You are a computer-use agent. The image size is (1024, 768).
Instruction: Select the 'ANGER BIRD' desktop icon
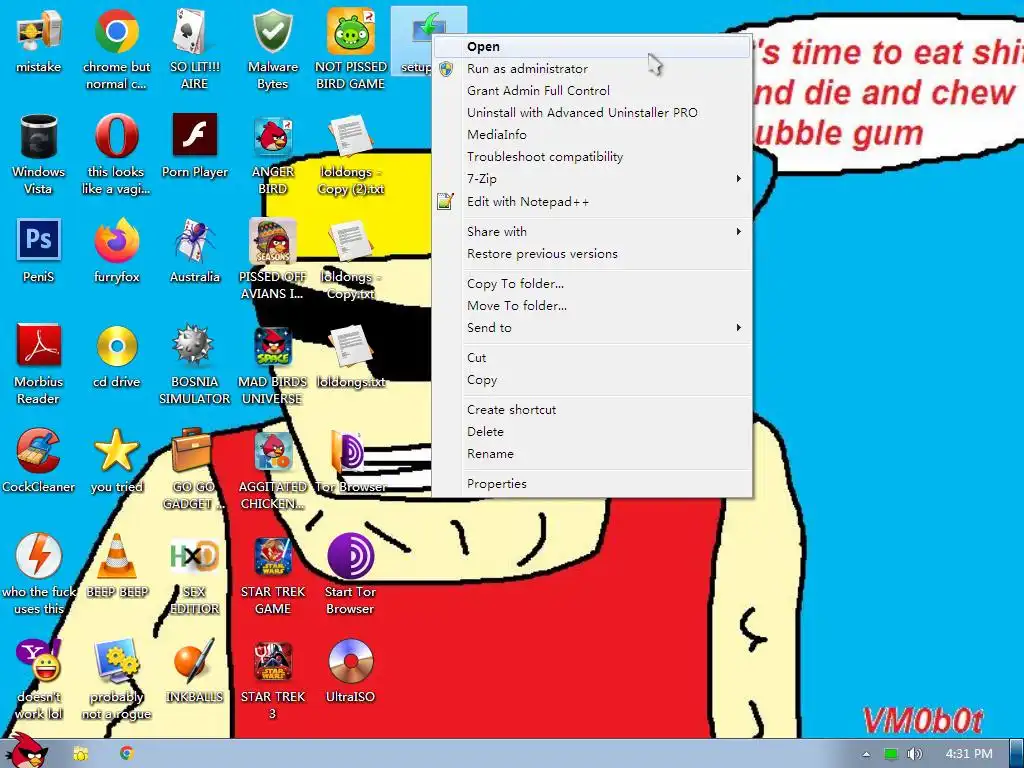(x=272, y=154)
